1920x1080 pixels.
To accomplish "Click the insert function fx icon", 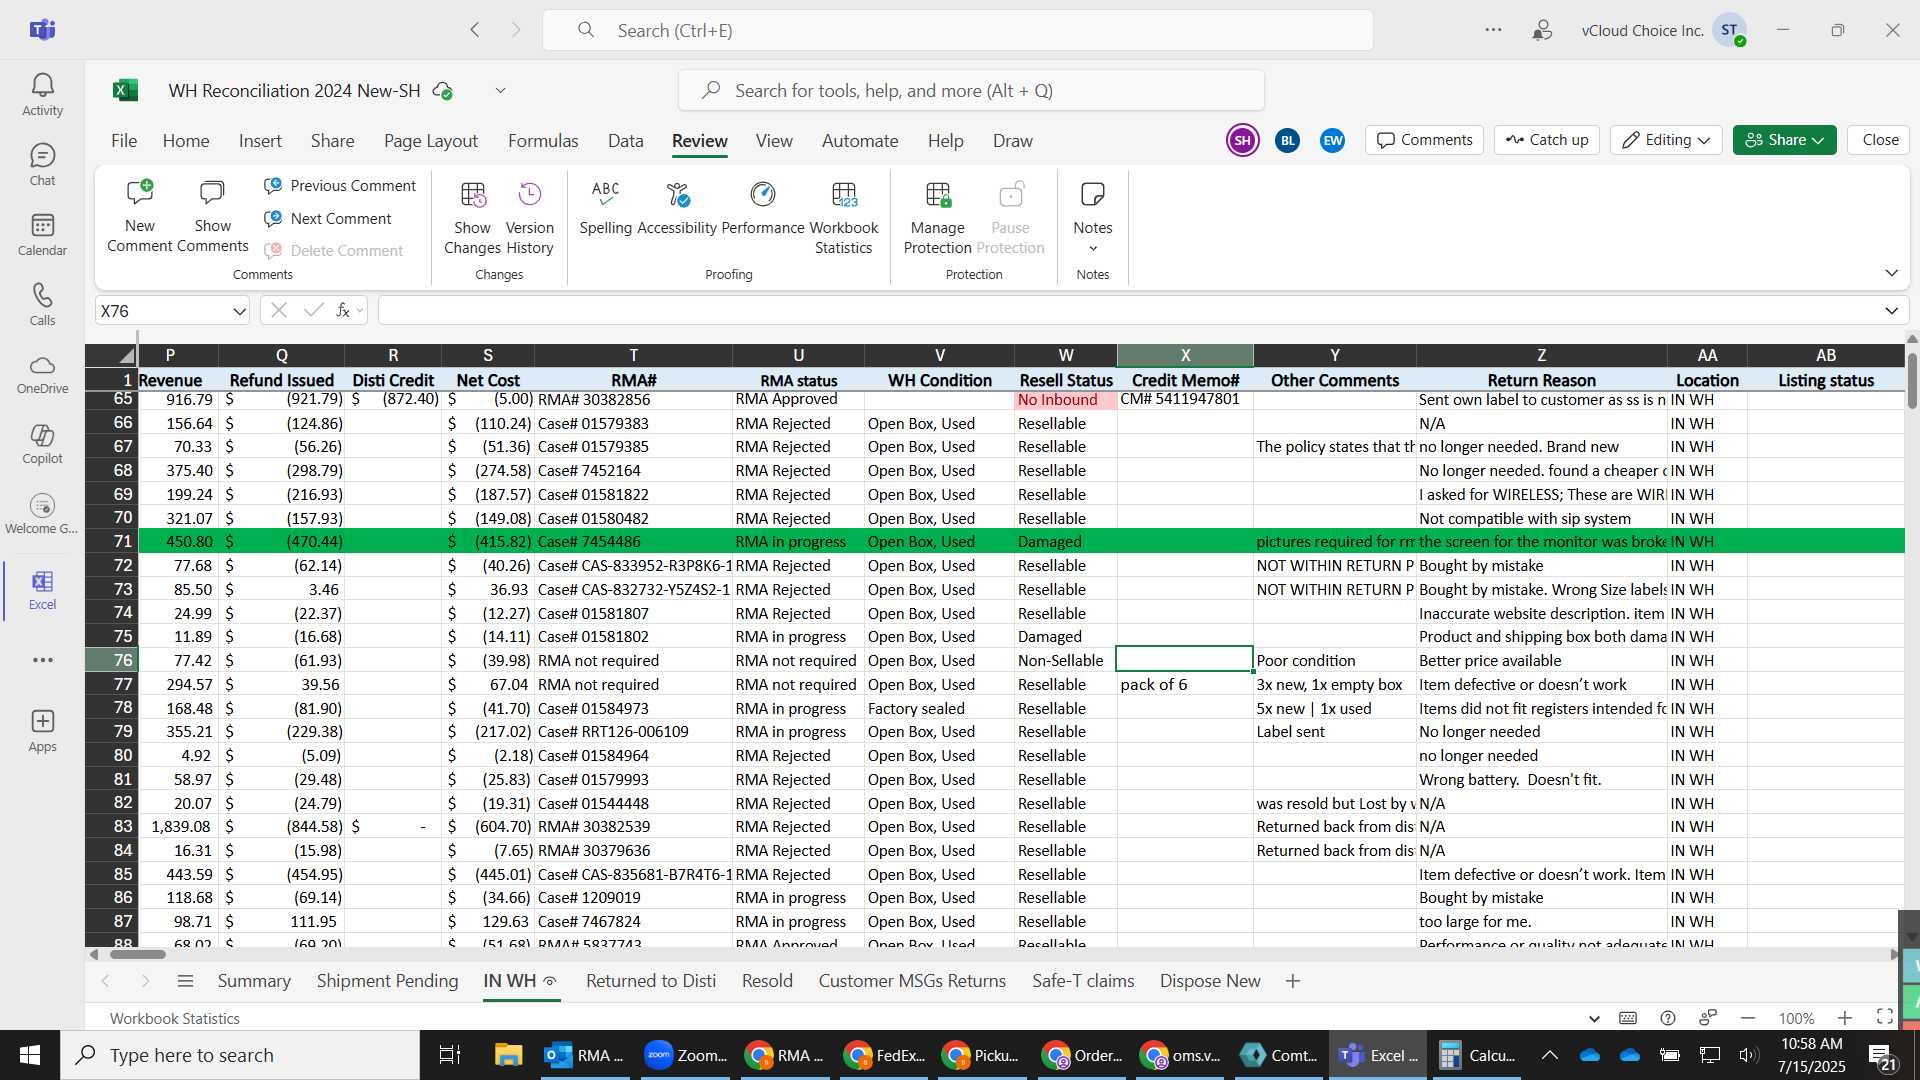I will (x=343, y=311).
